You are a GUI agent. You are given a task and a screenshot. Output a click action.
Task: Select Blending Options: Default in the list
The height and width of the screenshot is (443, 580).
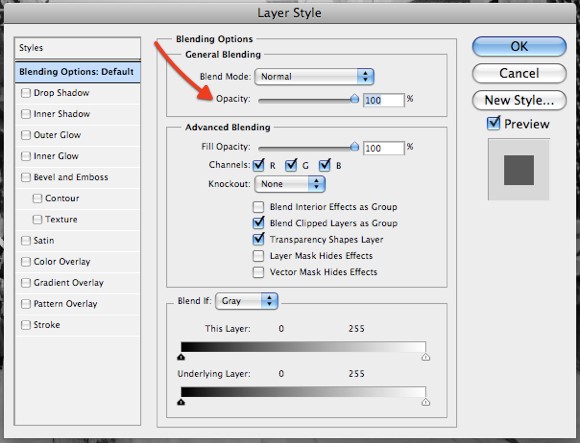click(x=78, y=72)
